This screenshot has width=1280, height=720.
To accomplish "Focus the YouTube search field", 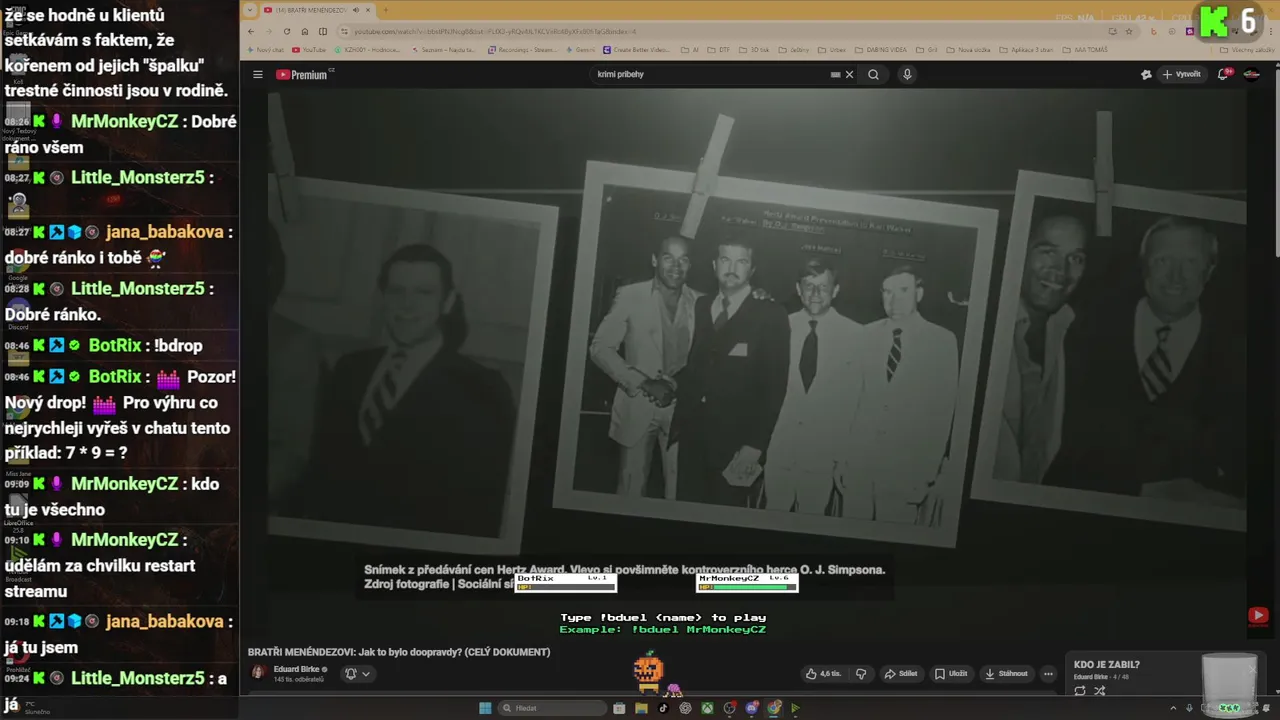I will point(710,74).
